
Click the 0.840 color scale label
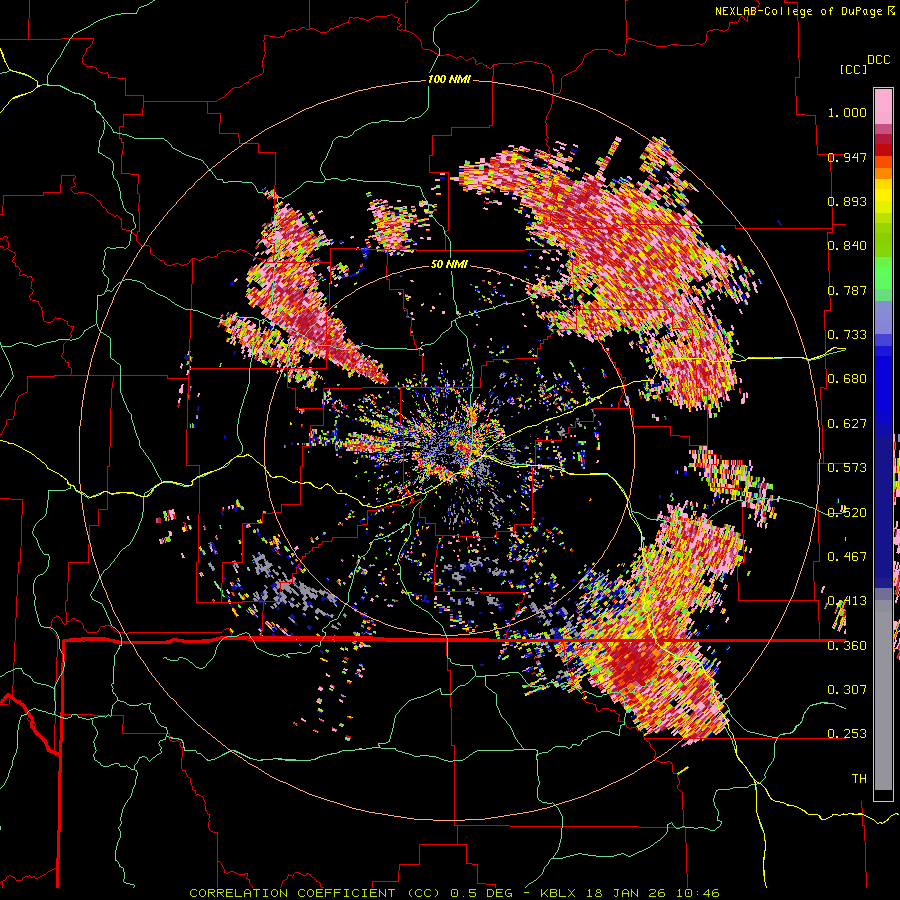[x=847, y=246]
